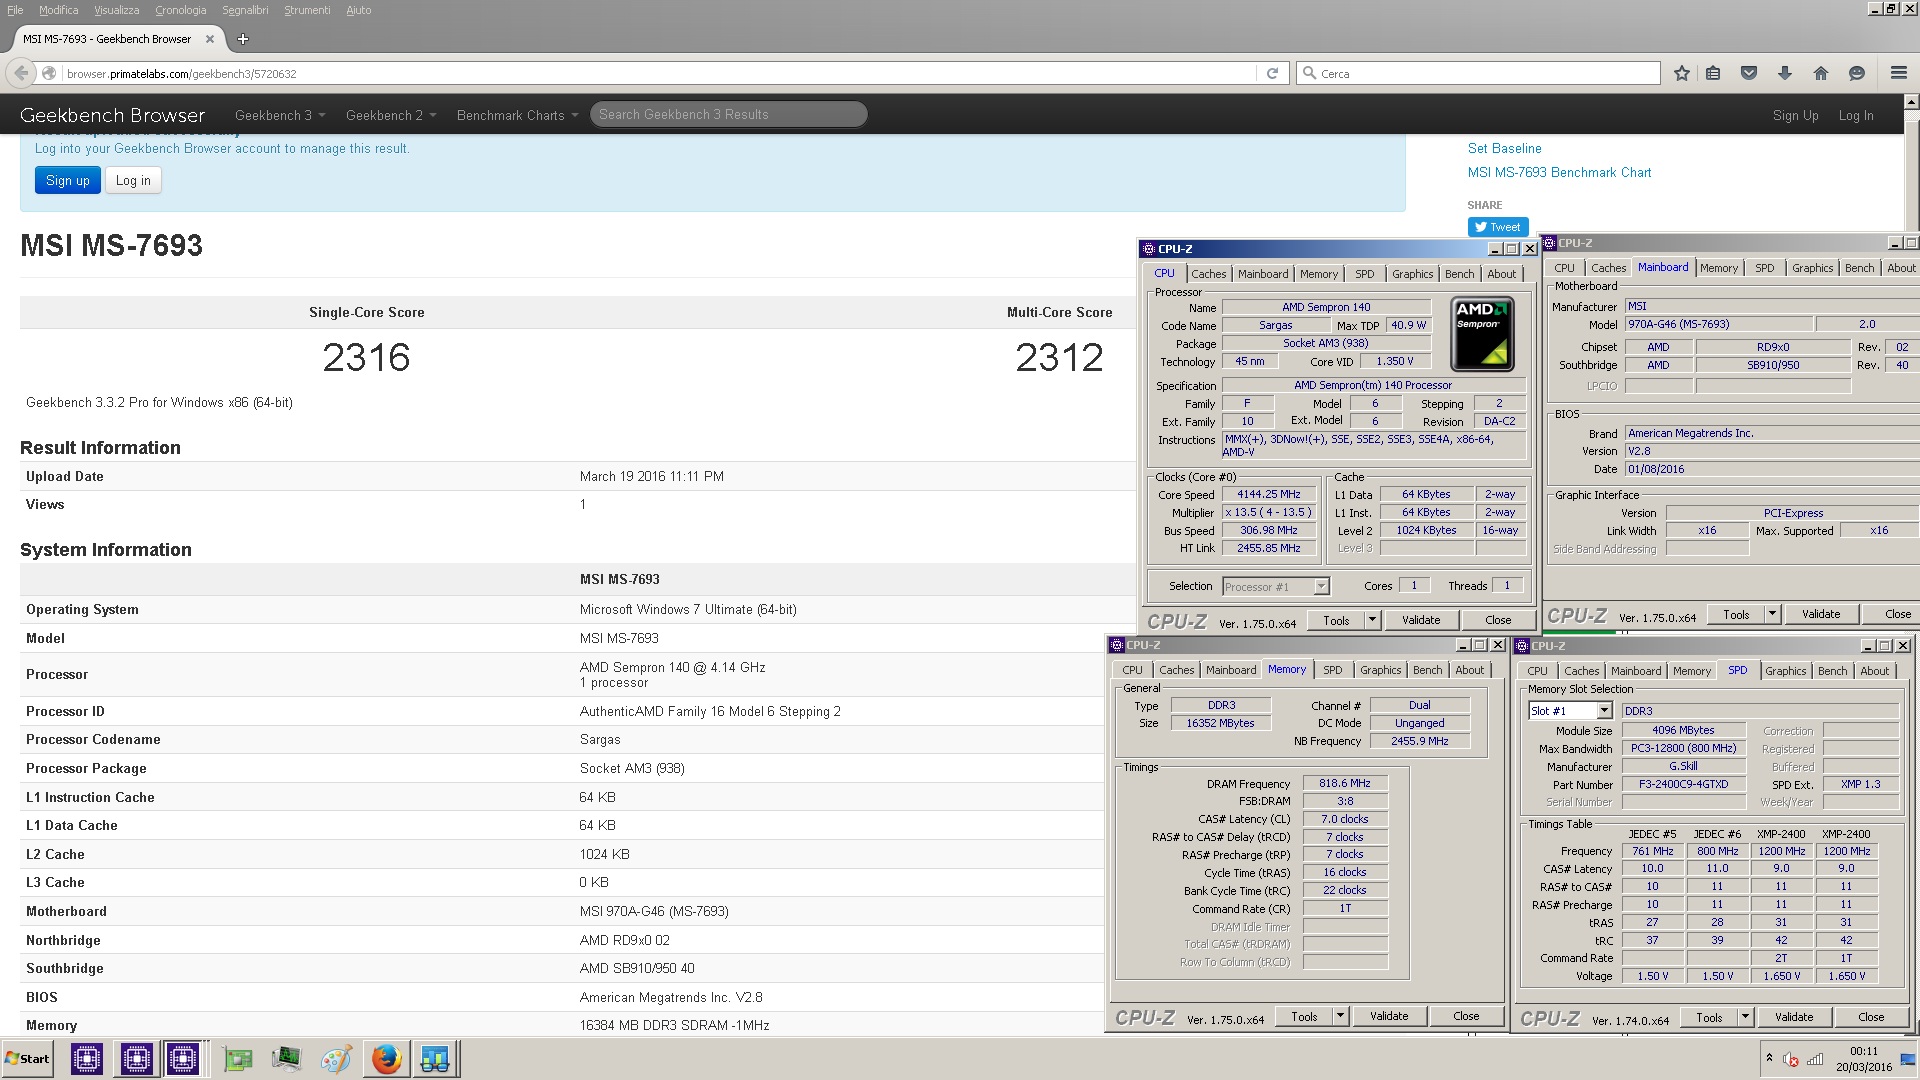Open the Cronologia menu

180,10
